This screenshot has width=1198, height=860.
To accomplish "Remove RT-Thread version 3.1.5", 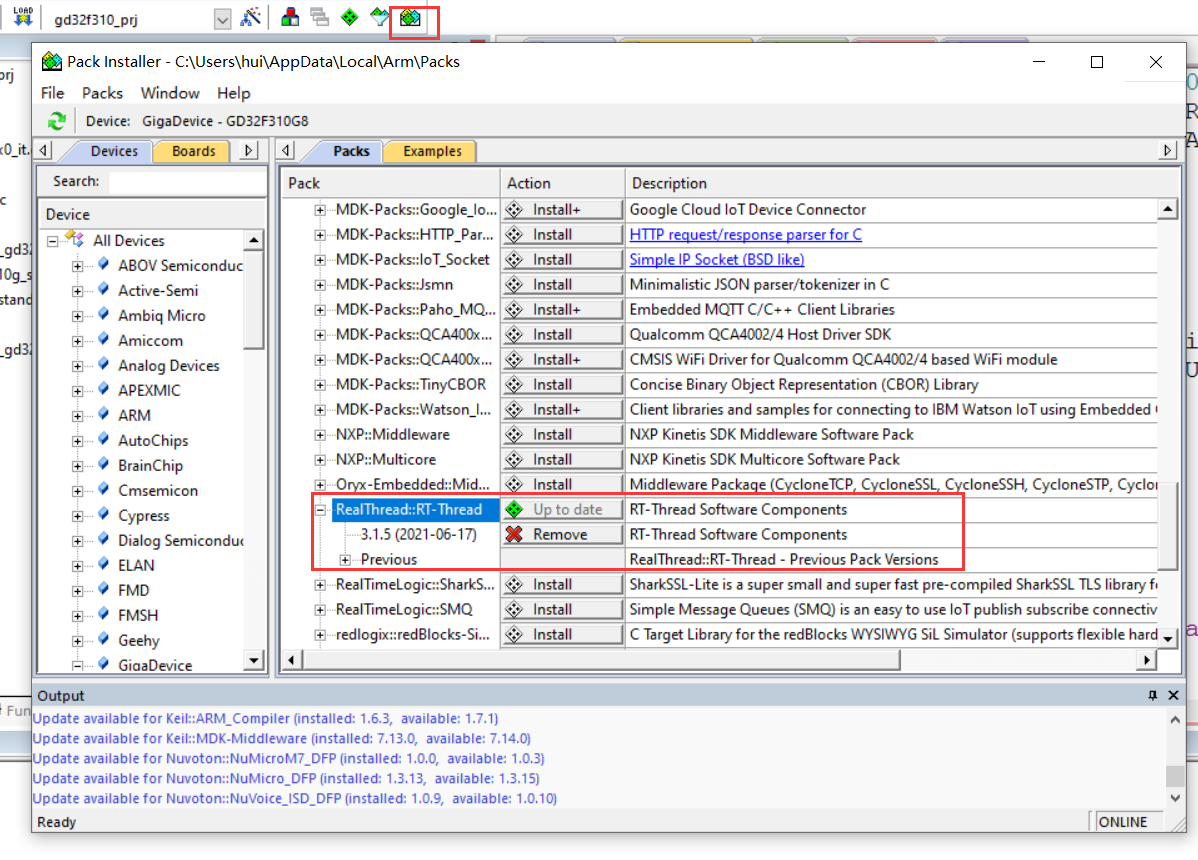I will point(561,534).
